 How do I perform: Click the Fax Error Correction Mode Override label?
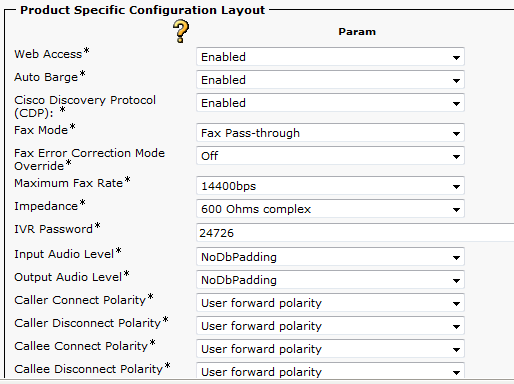[x=89, y=159]
